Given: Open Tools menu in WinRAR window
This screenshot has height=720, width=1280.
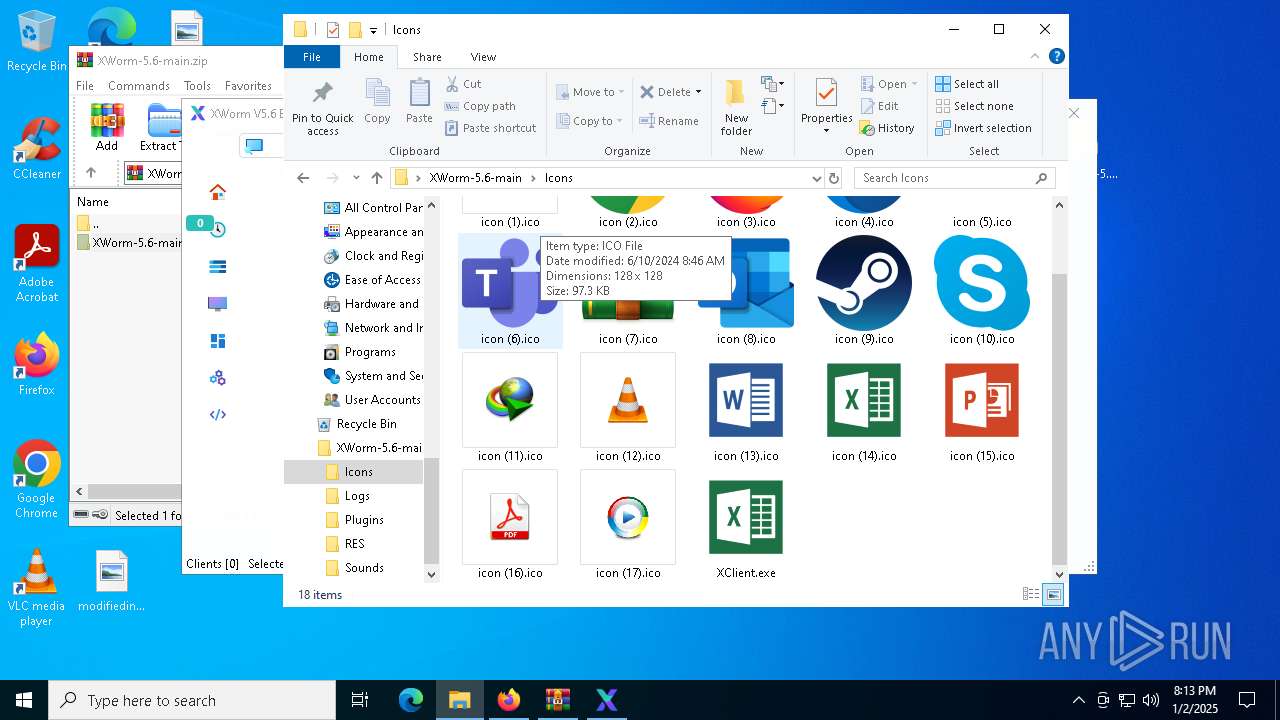Looking at the screenshot, I should click(197, 86).
